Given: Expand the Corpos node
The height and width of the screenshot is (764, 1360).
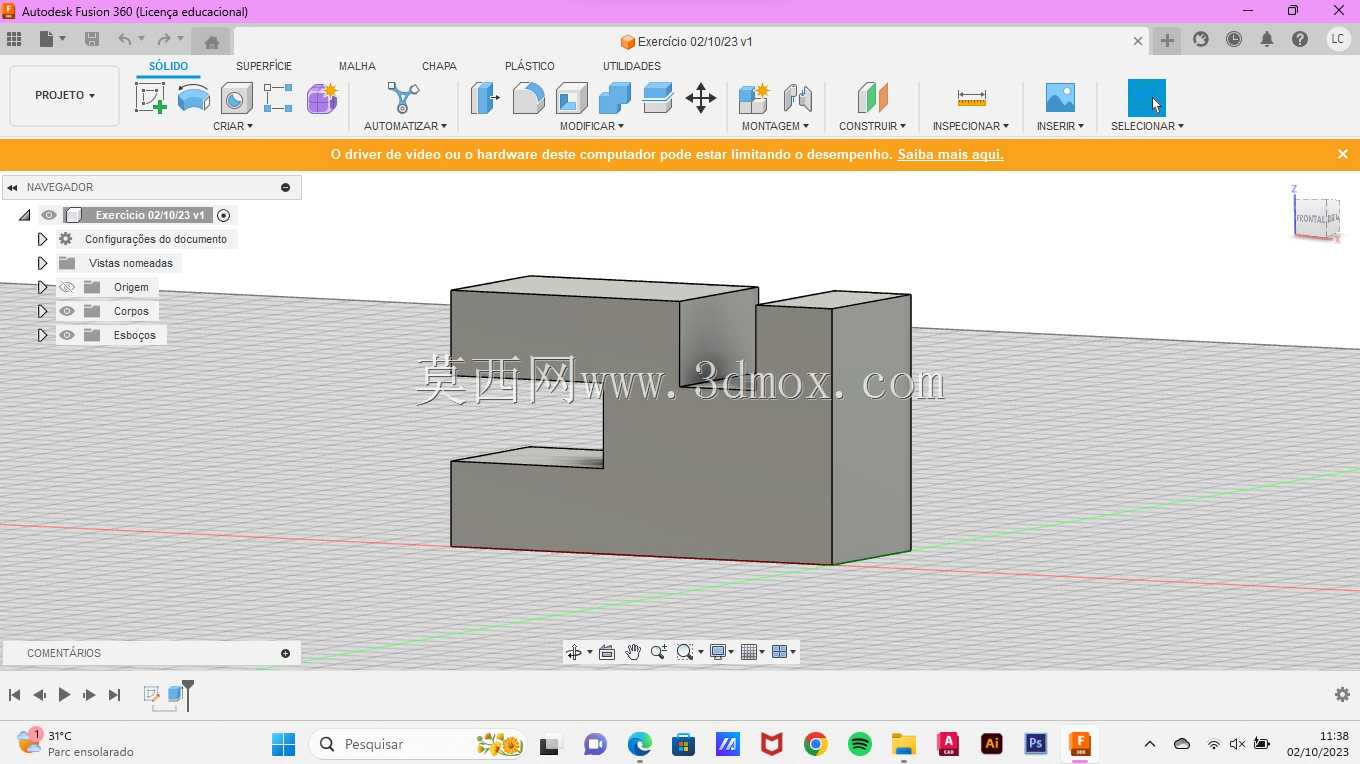Looking at the screenshot, I should click(42, 311).
